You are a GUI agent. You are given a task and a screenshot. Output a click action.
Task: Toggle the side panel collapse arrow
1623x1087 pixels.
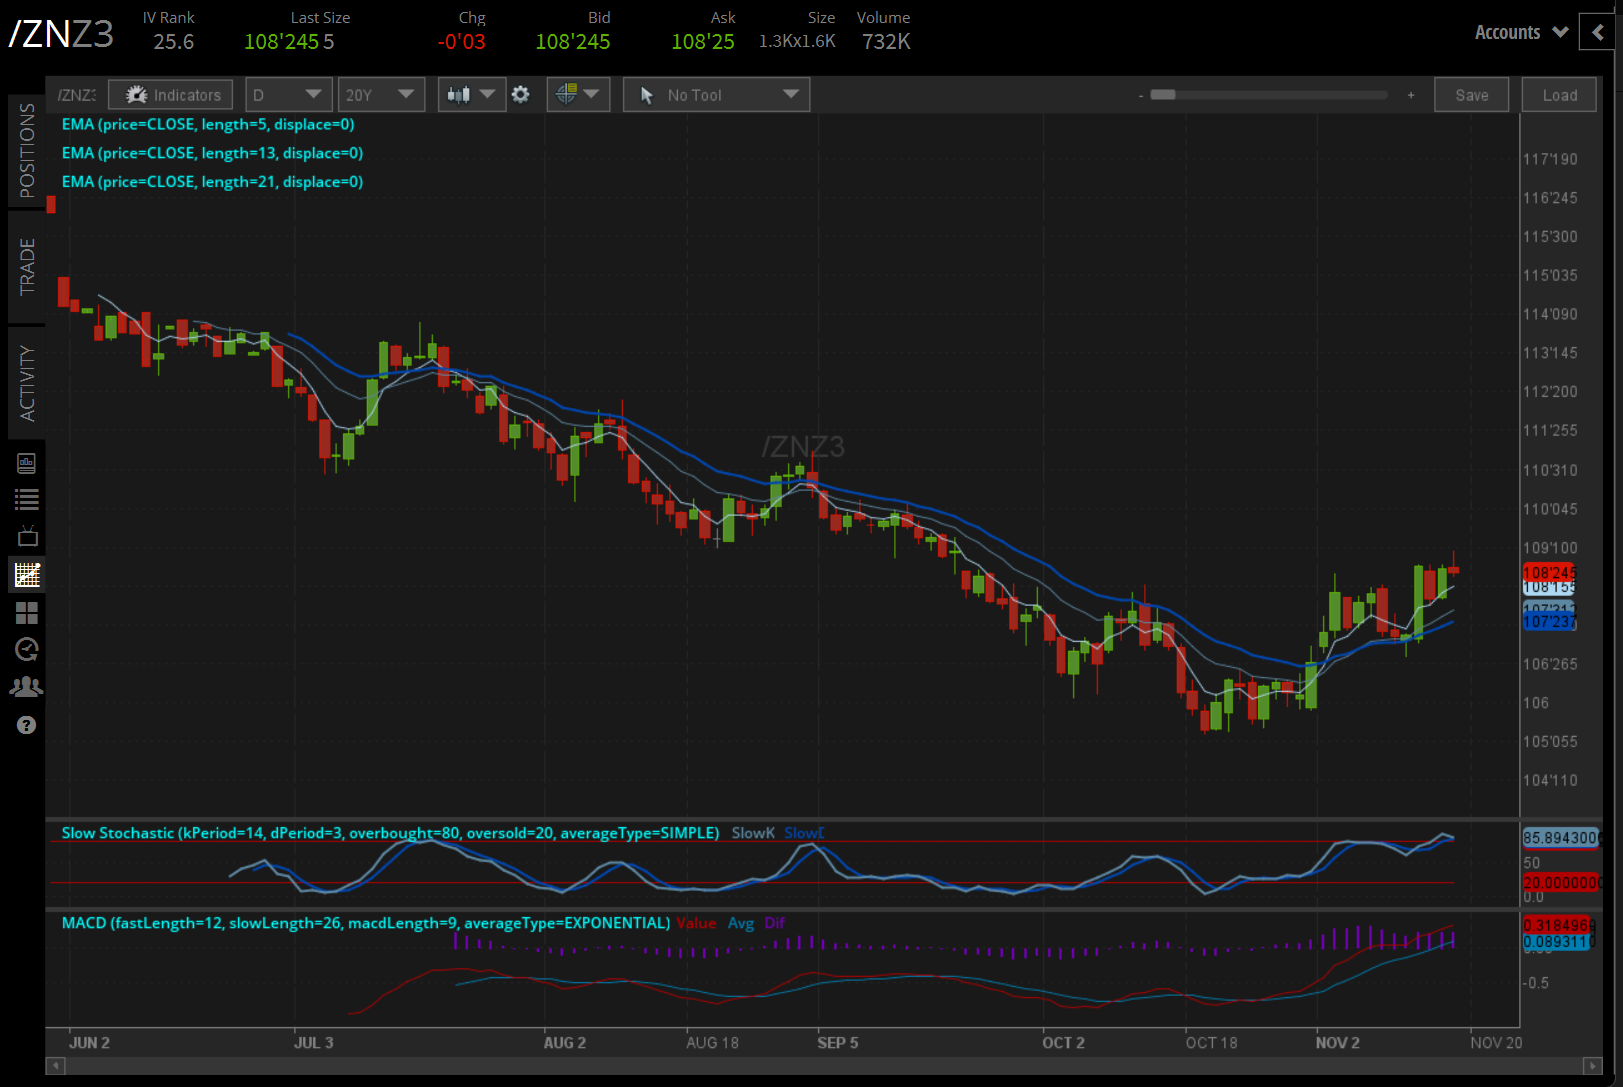pyautogui.click(x=1598, y=32)
